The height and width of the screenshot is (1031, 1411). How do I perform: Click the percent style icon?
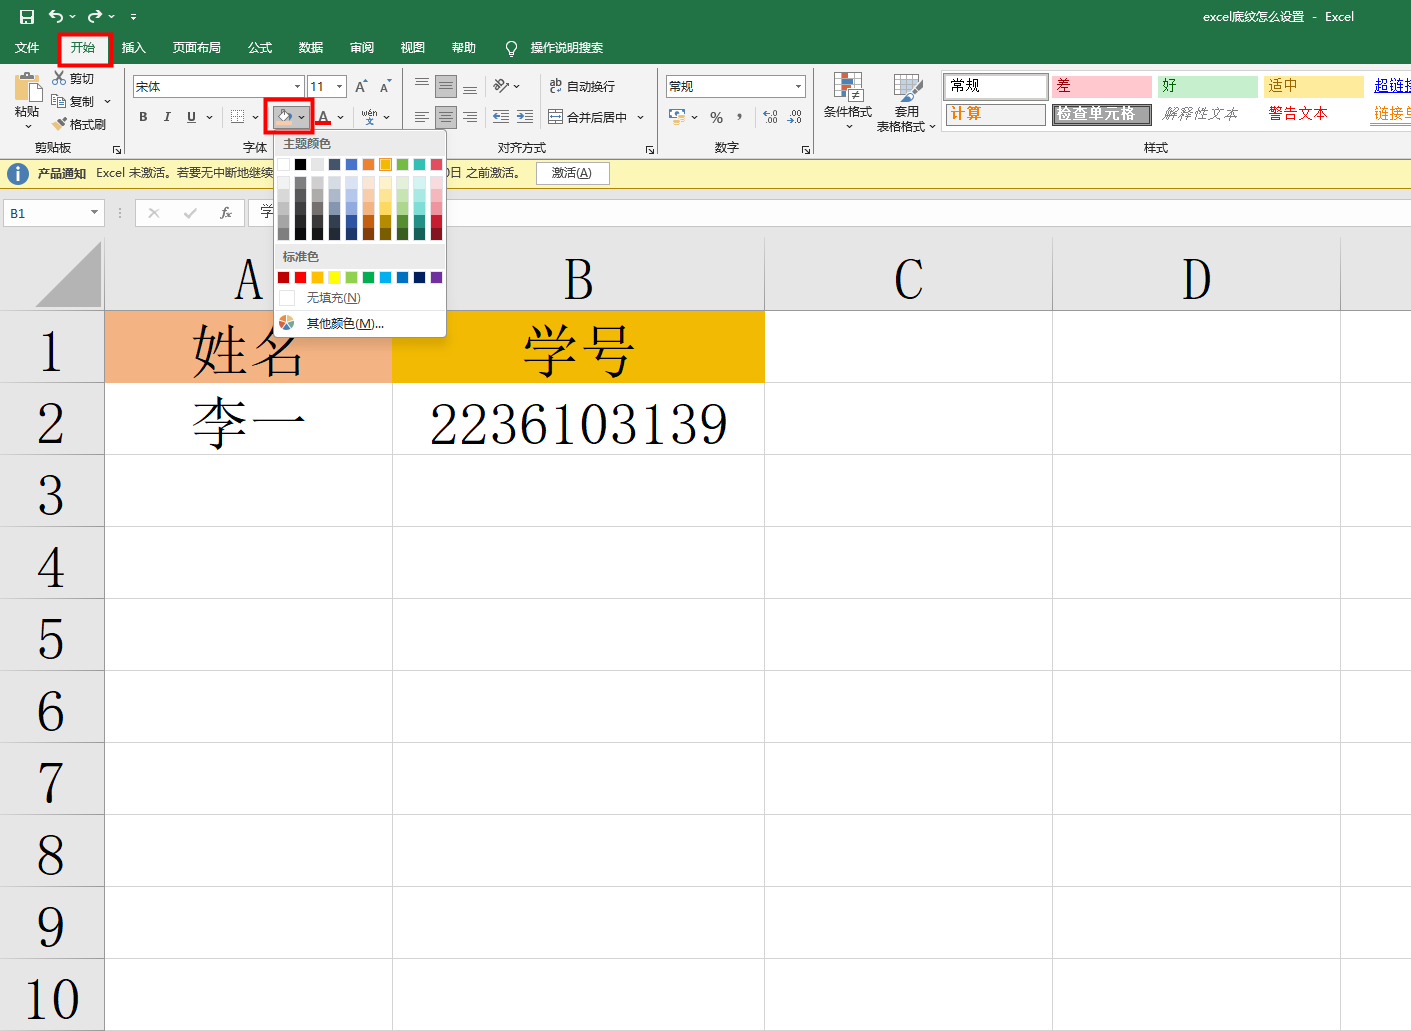coord(716,117)
